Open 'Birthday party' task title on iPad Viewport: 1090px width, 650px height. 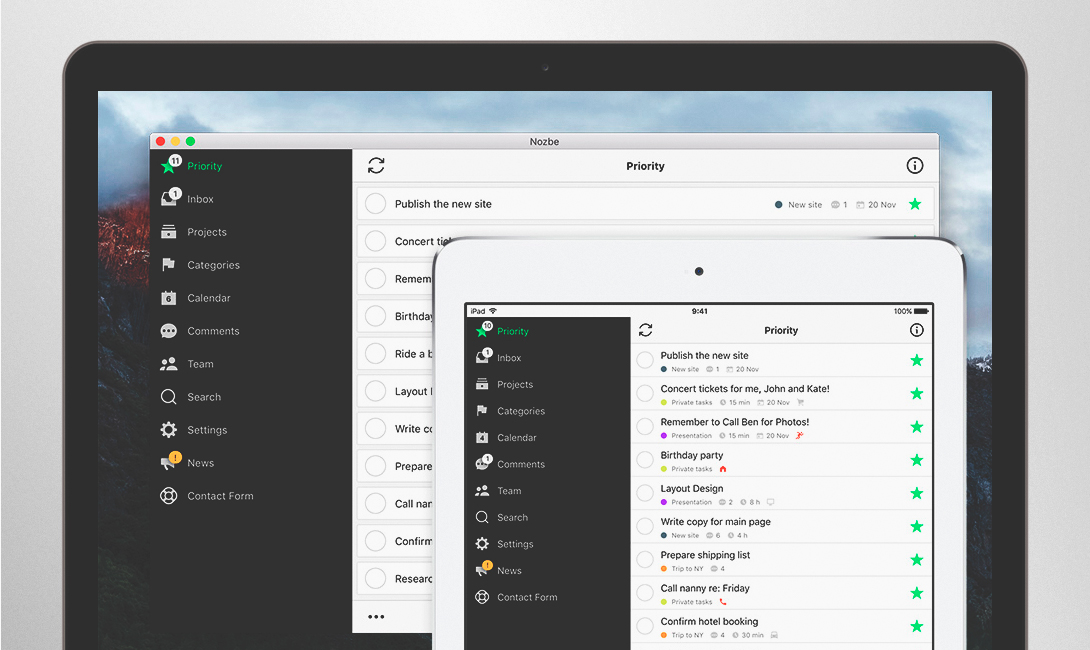[x=692, y=455]
